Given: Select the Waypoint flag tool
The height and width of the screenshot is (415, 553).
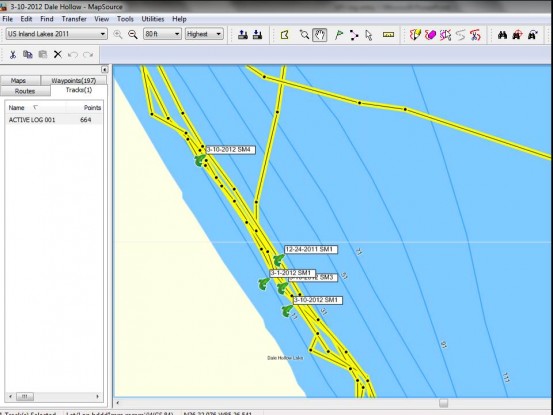Looking at the screenshot, I should 339,35.
